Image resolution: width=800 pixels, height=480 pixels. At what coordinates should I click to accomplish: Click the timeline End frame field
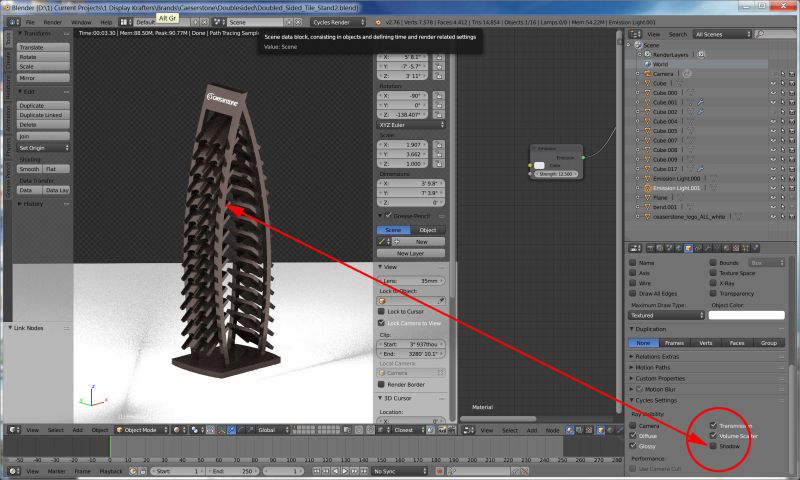pyautogui.click(x=233, y=471)
